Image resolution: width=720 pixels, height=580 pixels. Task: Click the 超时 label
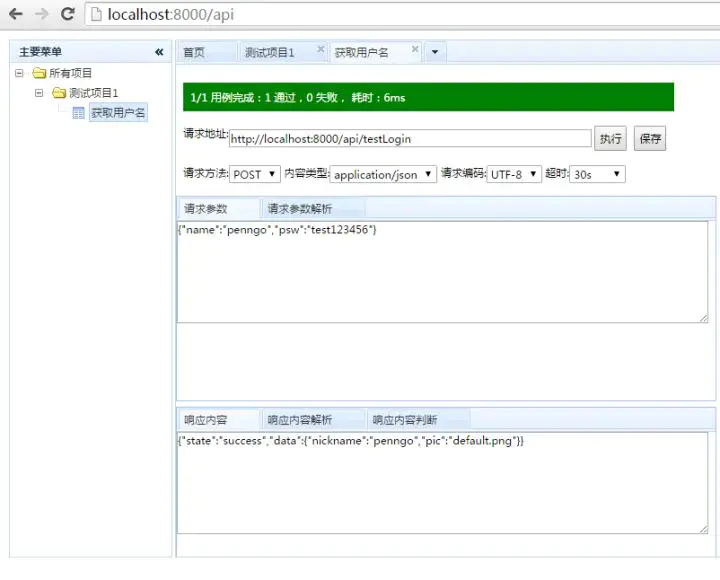tap(557, 173)
